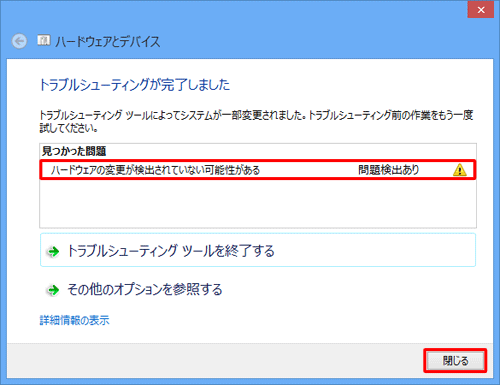Click the back arrow button

tap(19, 41)
